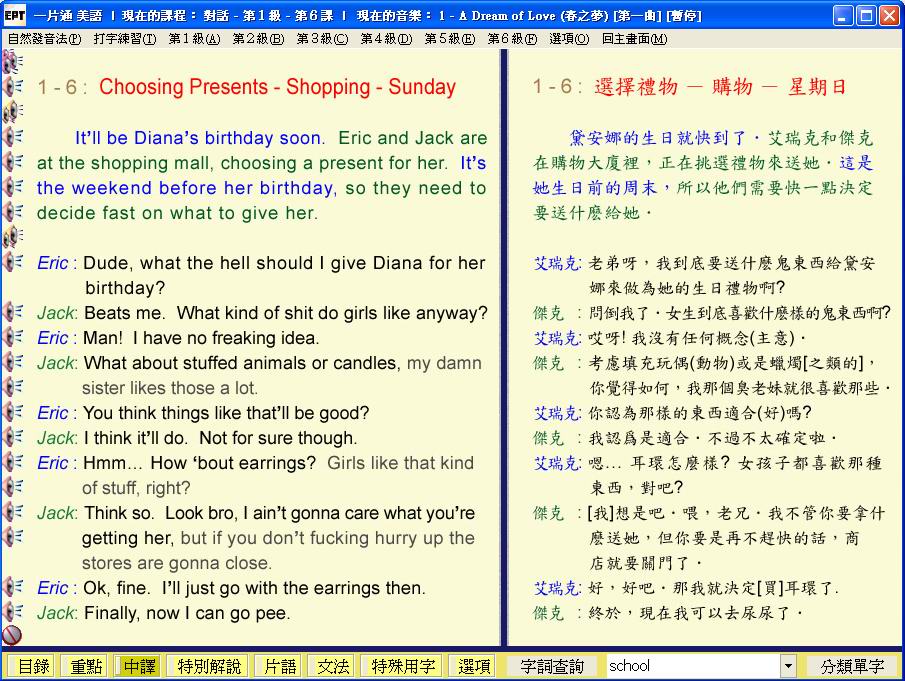Open the 第1級(A) level menu
The width and height of the screenshot is (905, 681).
(x=194, y=39)
